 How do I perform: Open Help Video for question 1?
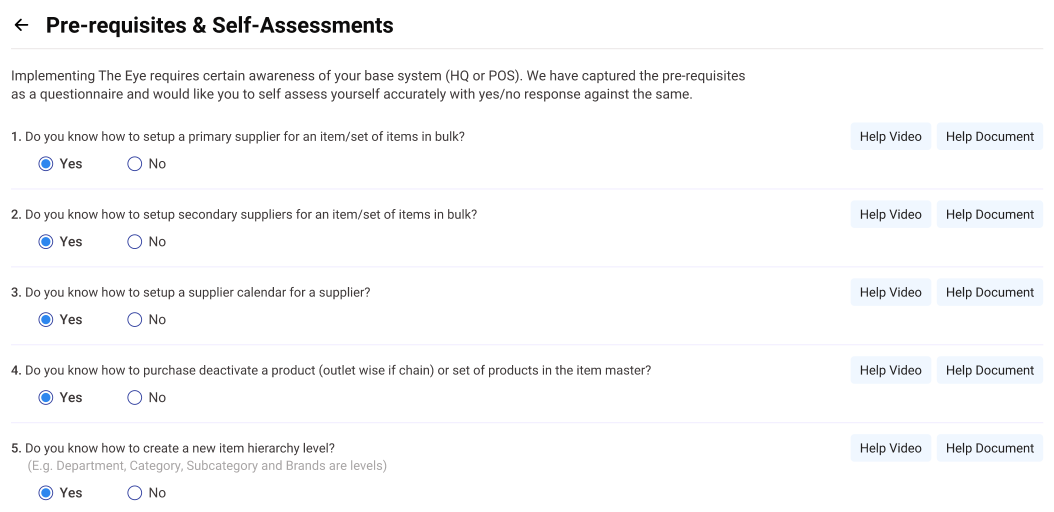tap(890, 137)
